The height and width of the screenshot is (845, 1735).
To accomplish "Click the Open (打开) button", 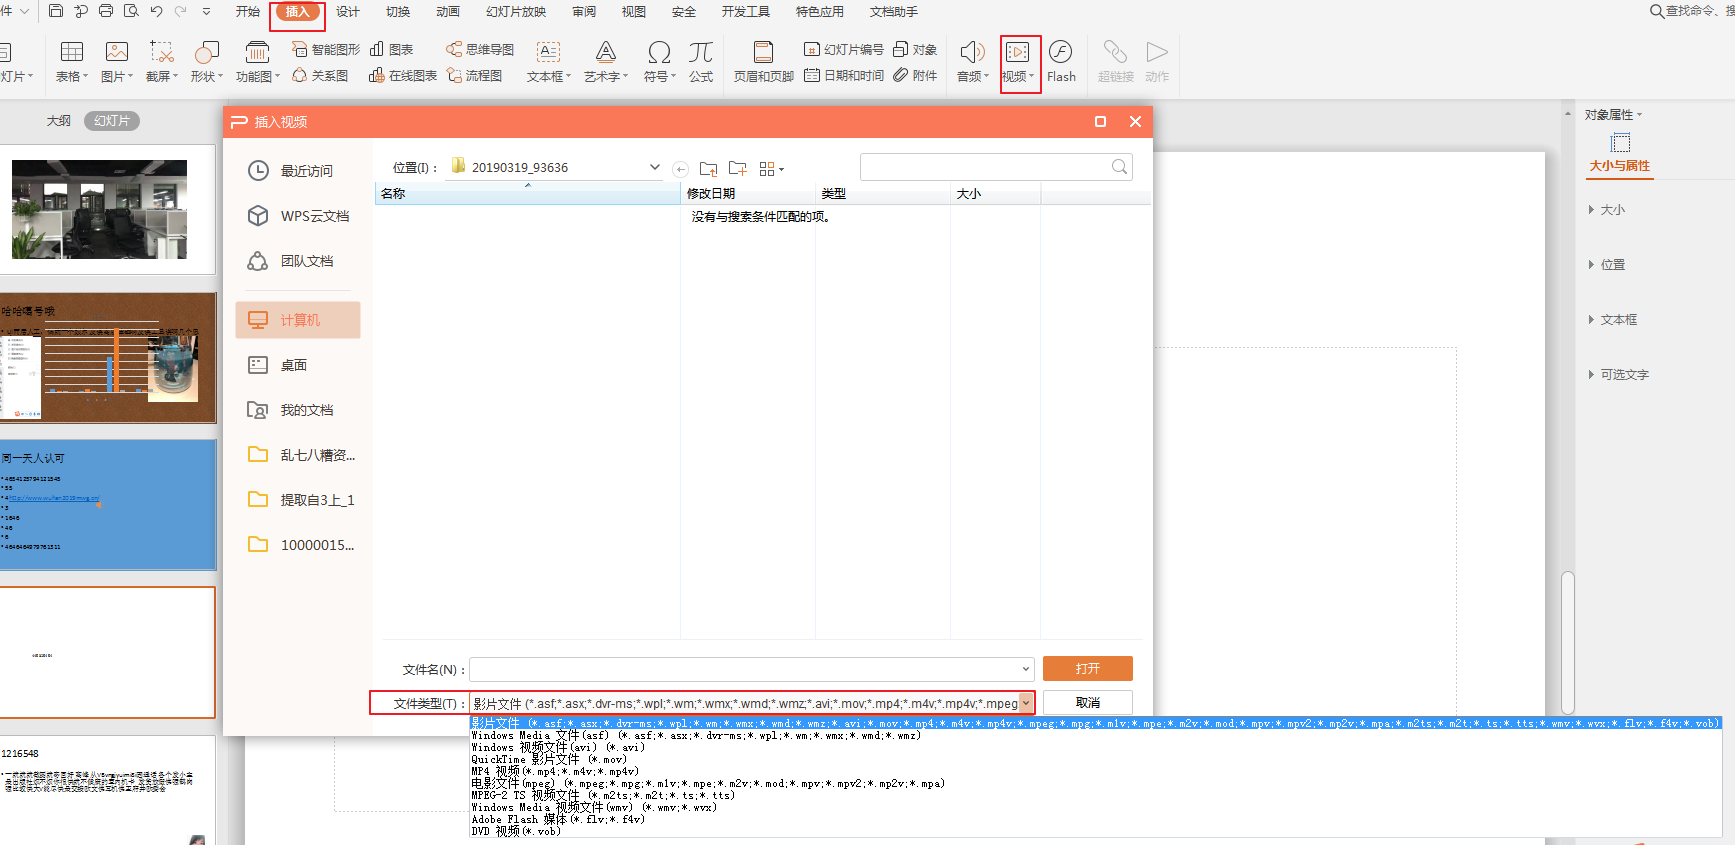I will (1088, 668).
